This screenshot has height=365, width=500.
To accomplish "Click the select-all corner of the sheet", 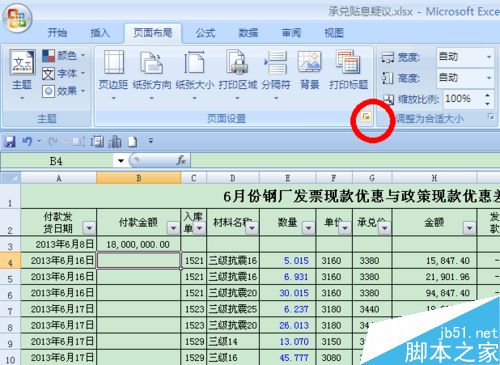I will [10, 178].
